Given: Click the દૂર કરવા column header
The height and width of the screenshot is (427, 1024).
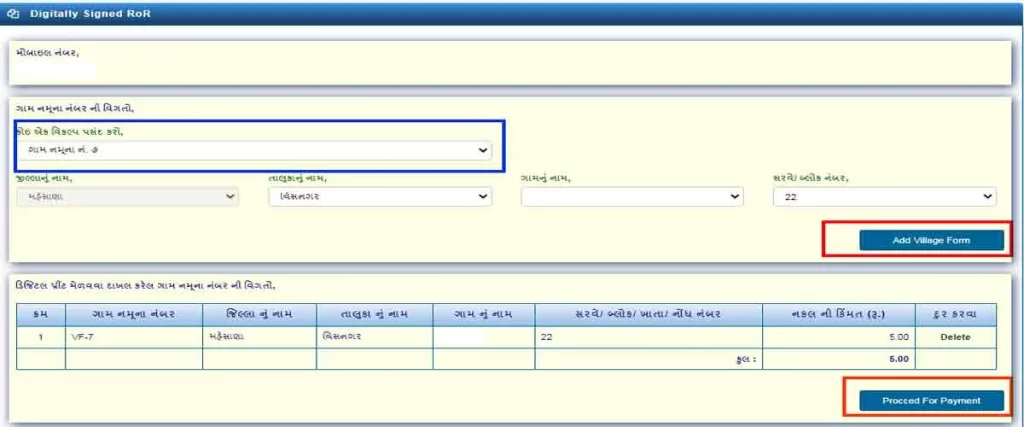Looking at the screenshot, I should point(957,315).
